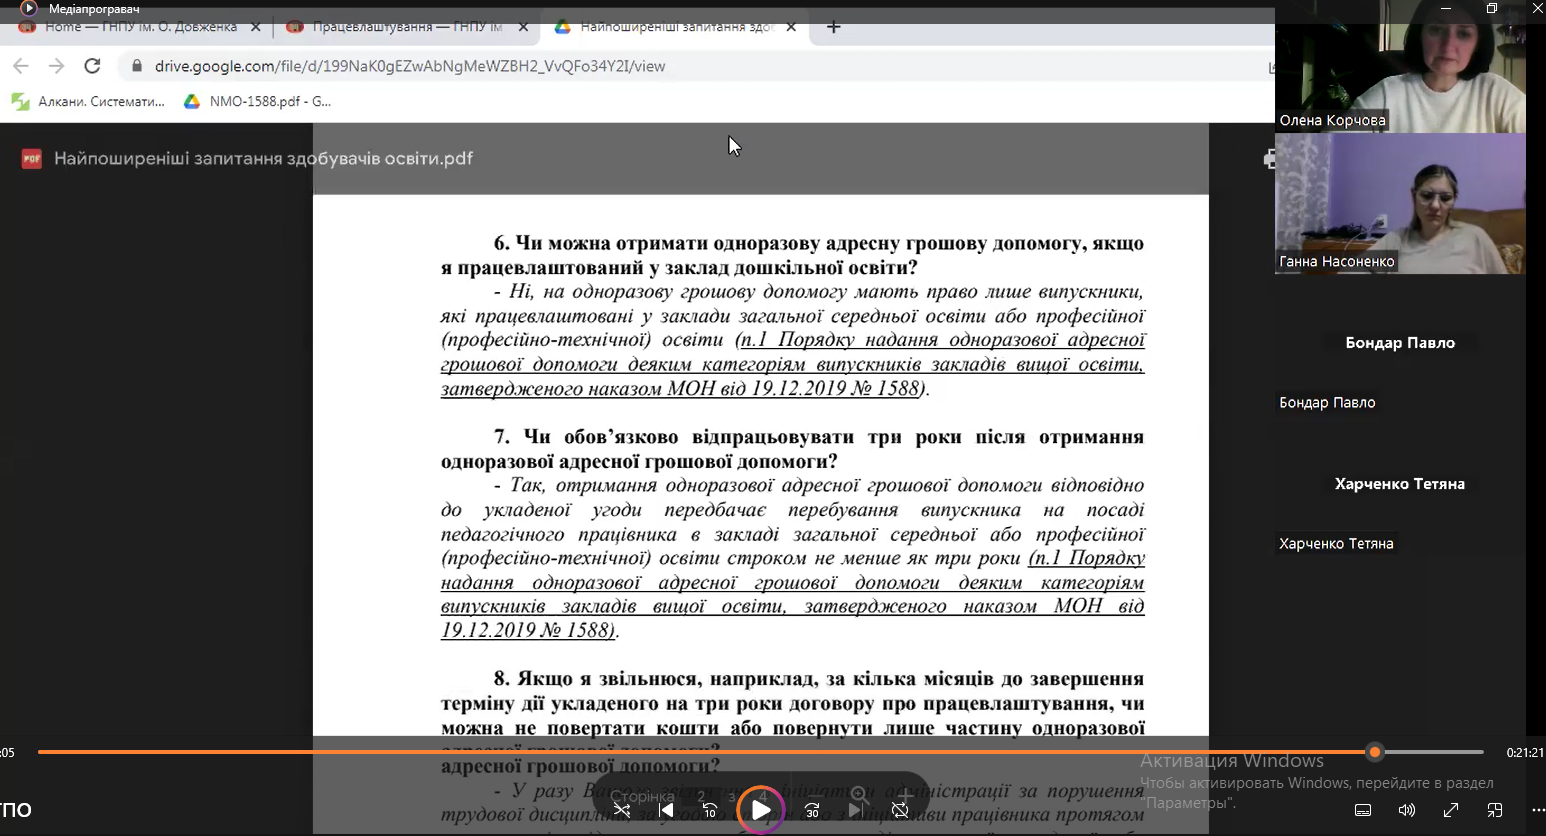
Task: Open the subtitles and captions menu
Action: coord(1363,810)
